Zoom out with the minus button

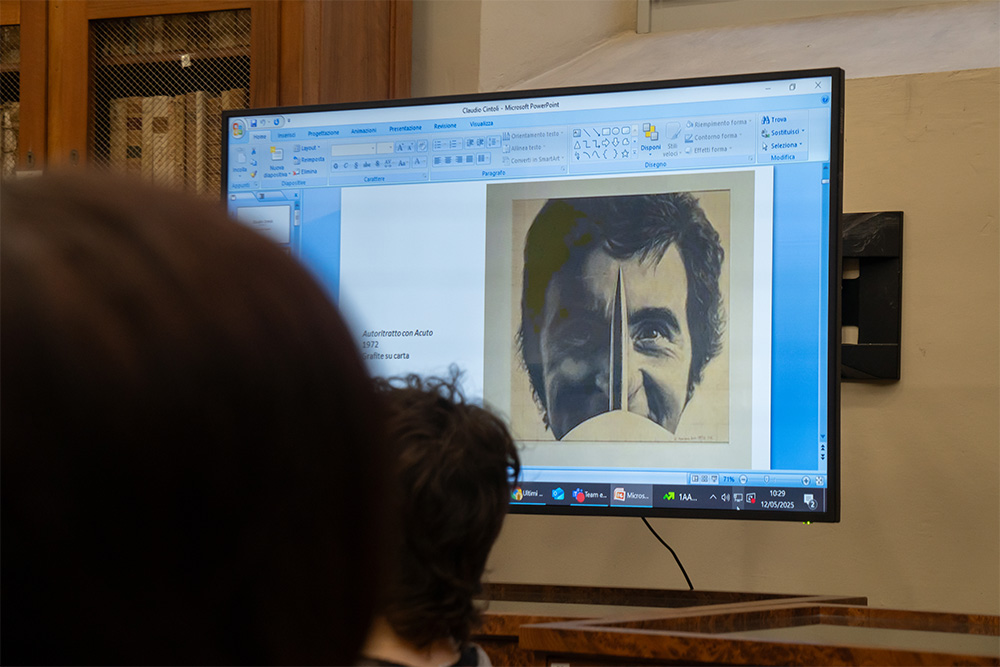coord(743,480)
